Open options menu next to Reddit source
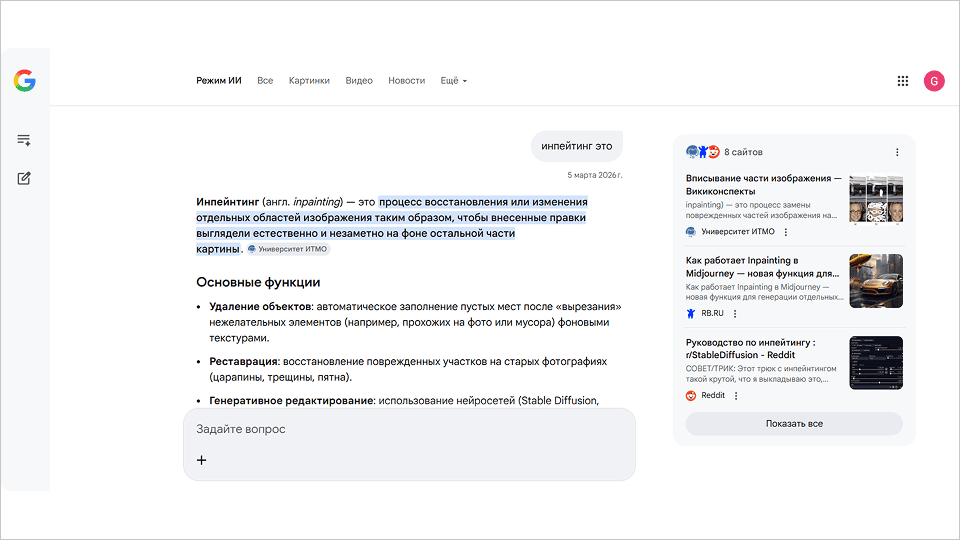 point(736,396)
